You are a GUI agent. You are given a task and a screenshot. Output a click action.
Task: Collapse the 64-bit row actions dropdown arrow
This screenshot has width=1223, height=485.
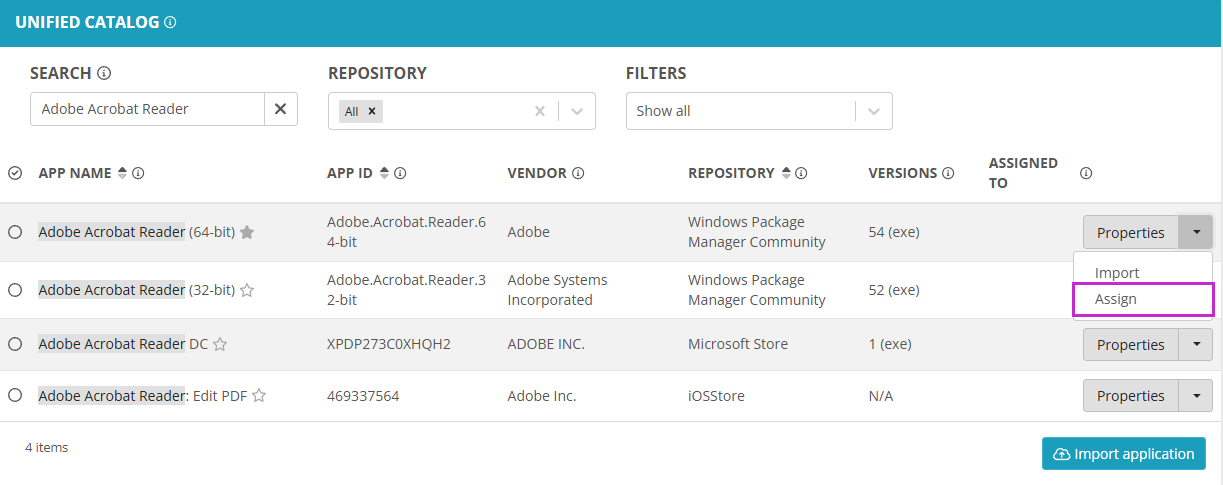tap(1196, 232)
